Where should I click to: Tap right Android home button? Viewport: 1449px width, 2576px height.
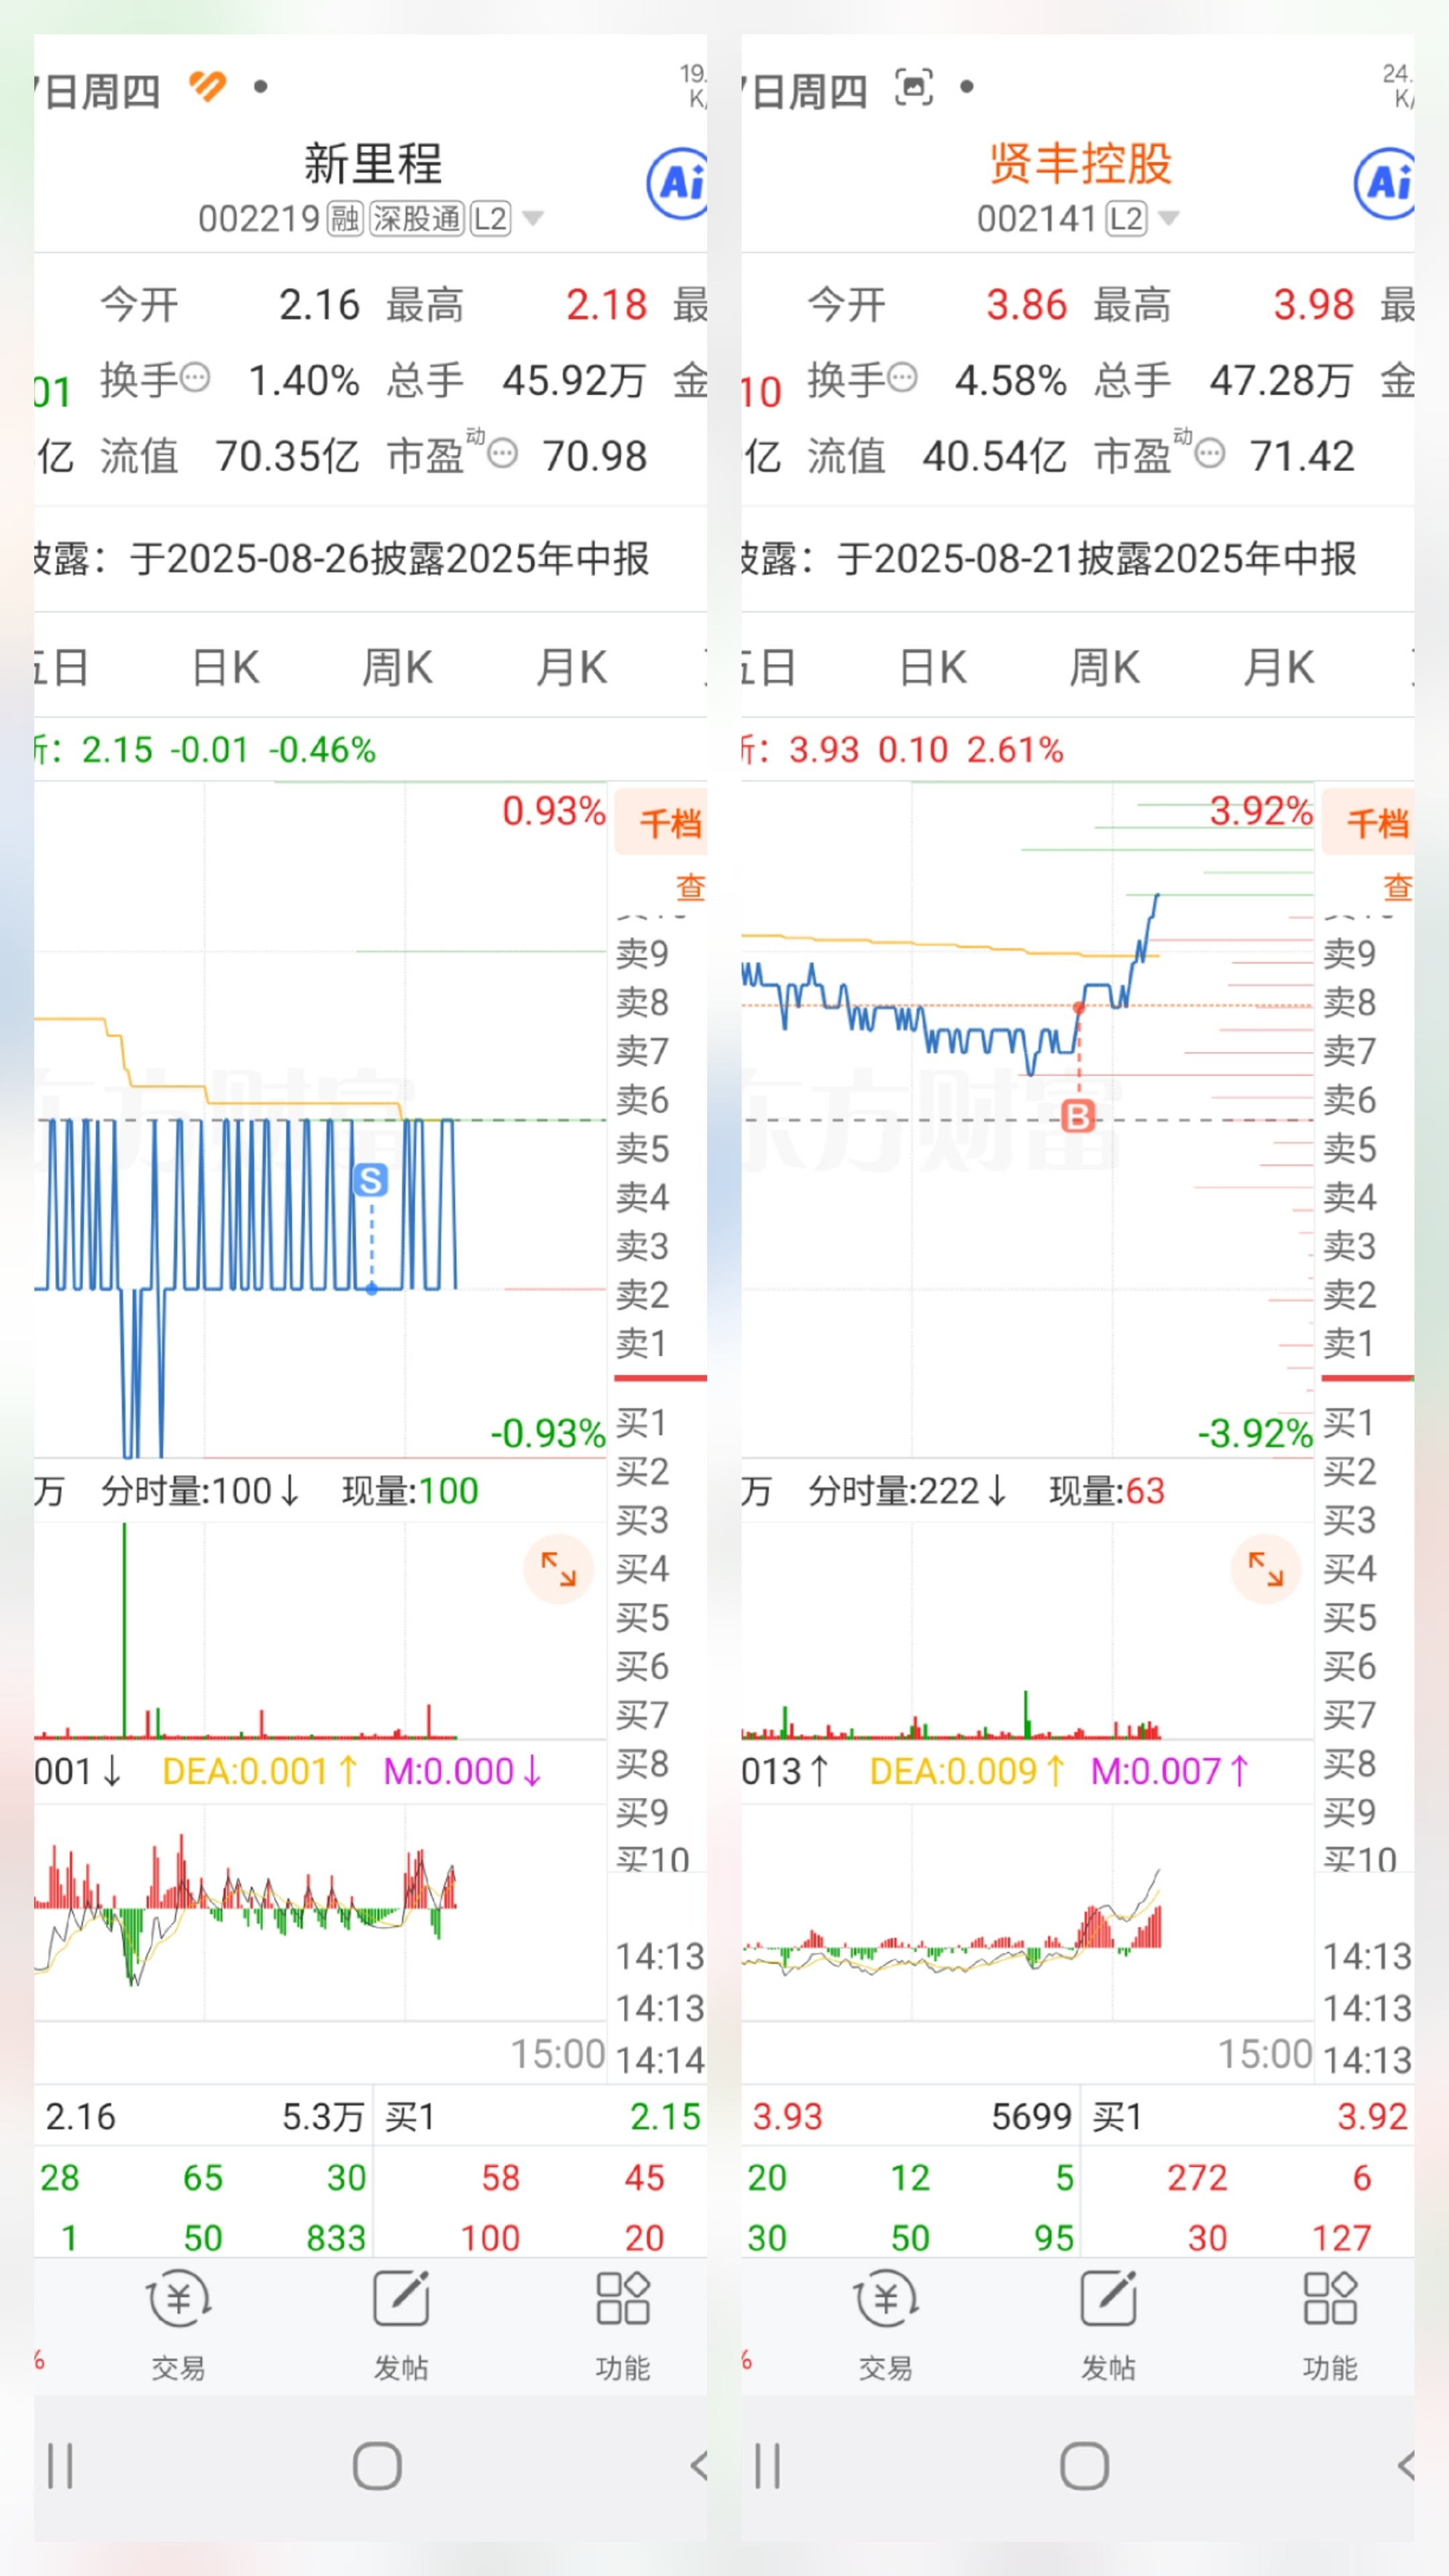coord(1084,2466)
